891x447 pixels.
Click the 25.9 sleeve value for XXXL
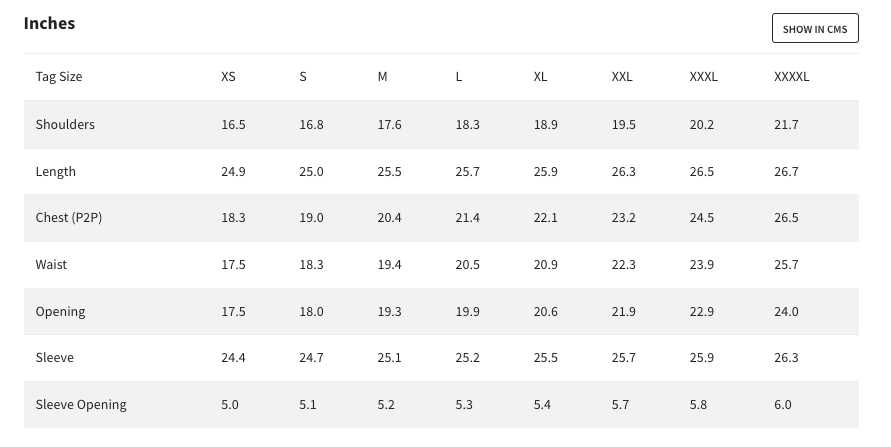click(x=702, y=358)
